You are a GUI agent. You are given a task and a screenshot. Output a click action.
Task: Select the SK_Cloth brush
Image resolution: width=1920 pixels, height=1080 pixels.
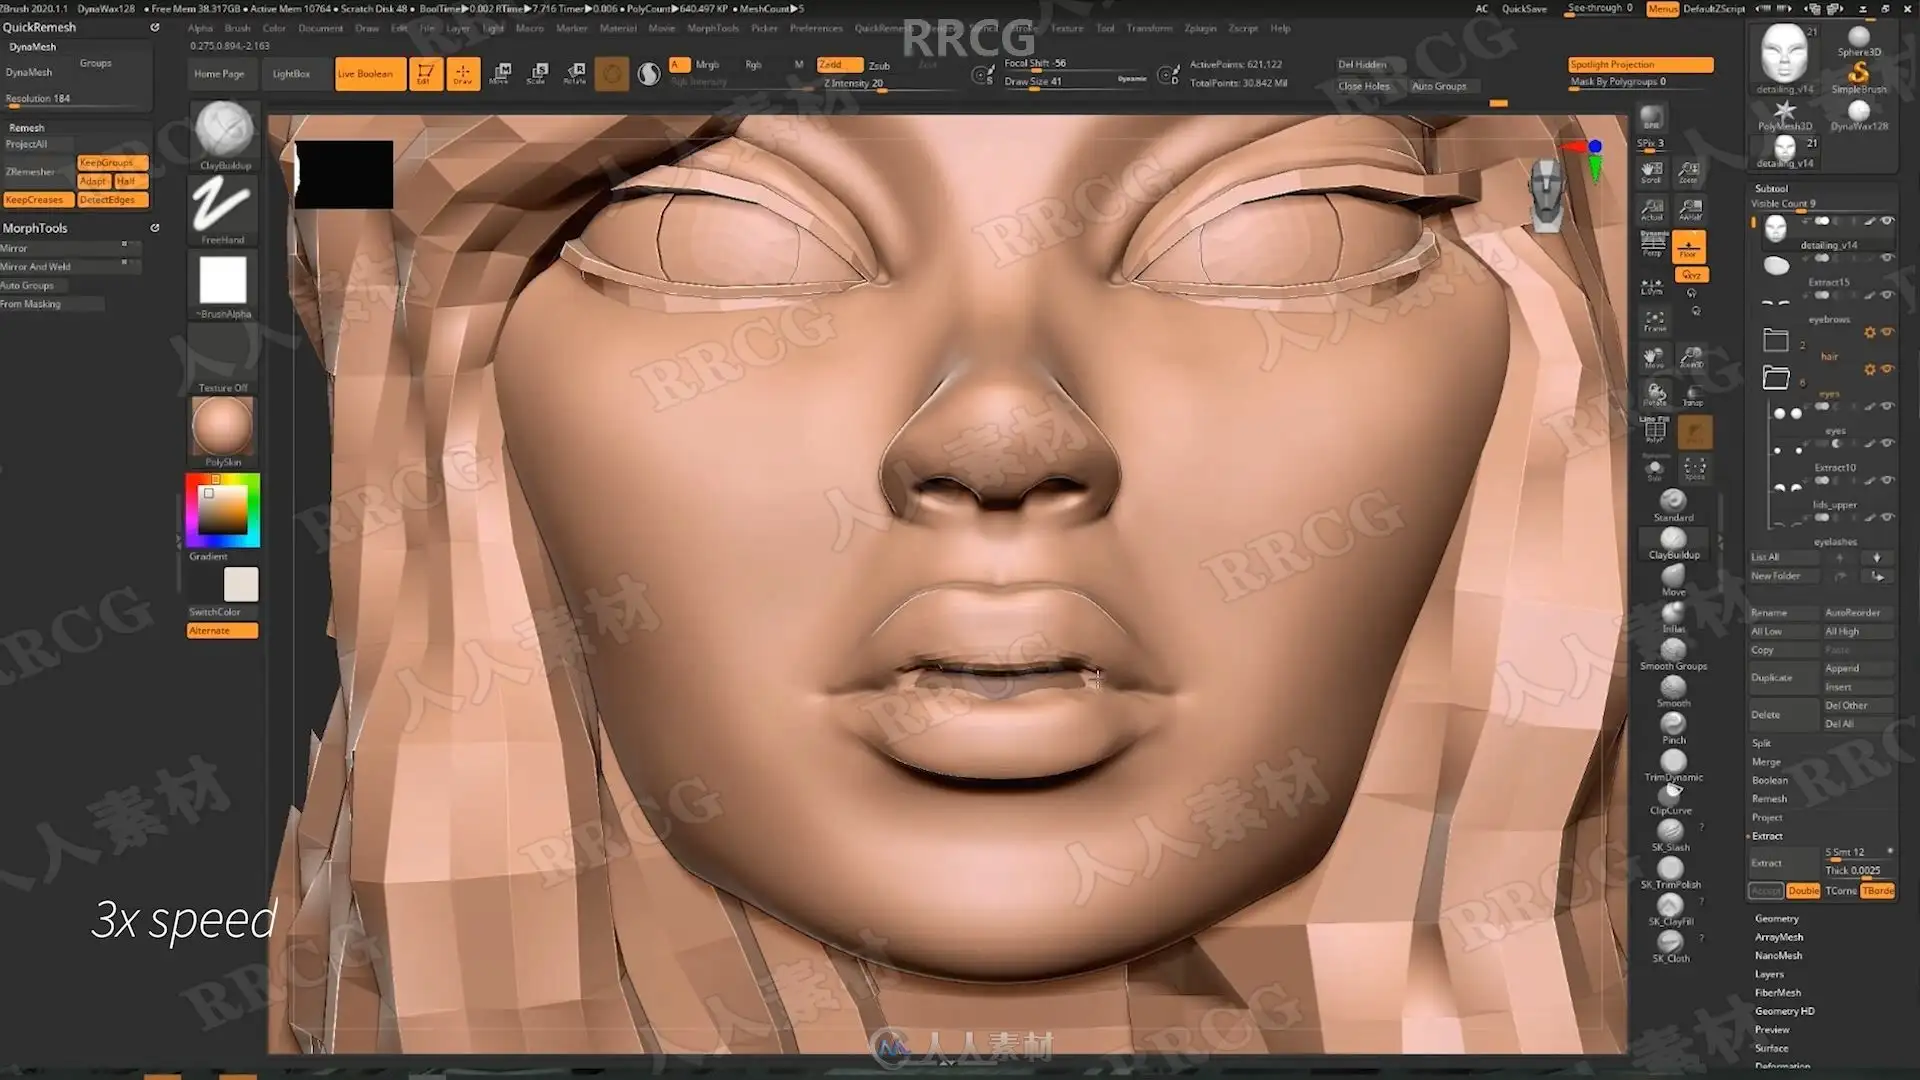[x=1670, y=945]
